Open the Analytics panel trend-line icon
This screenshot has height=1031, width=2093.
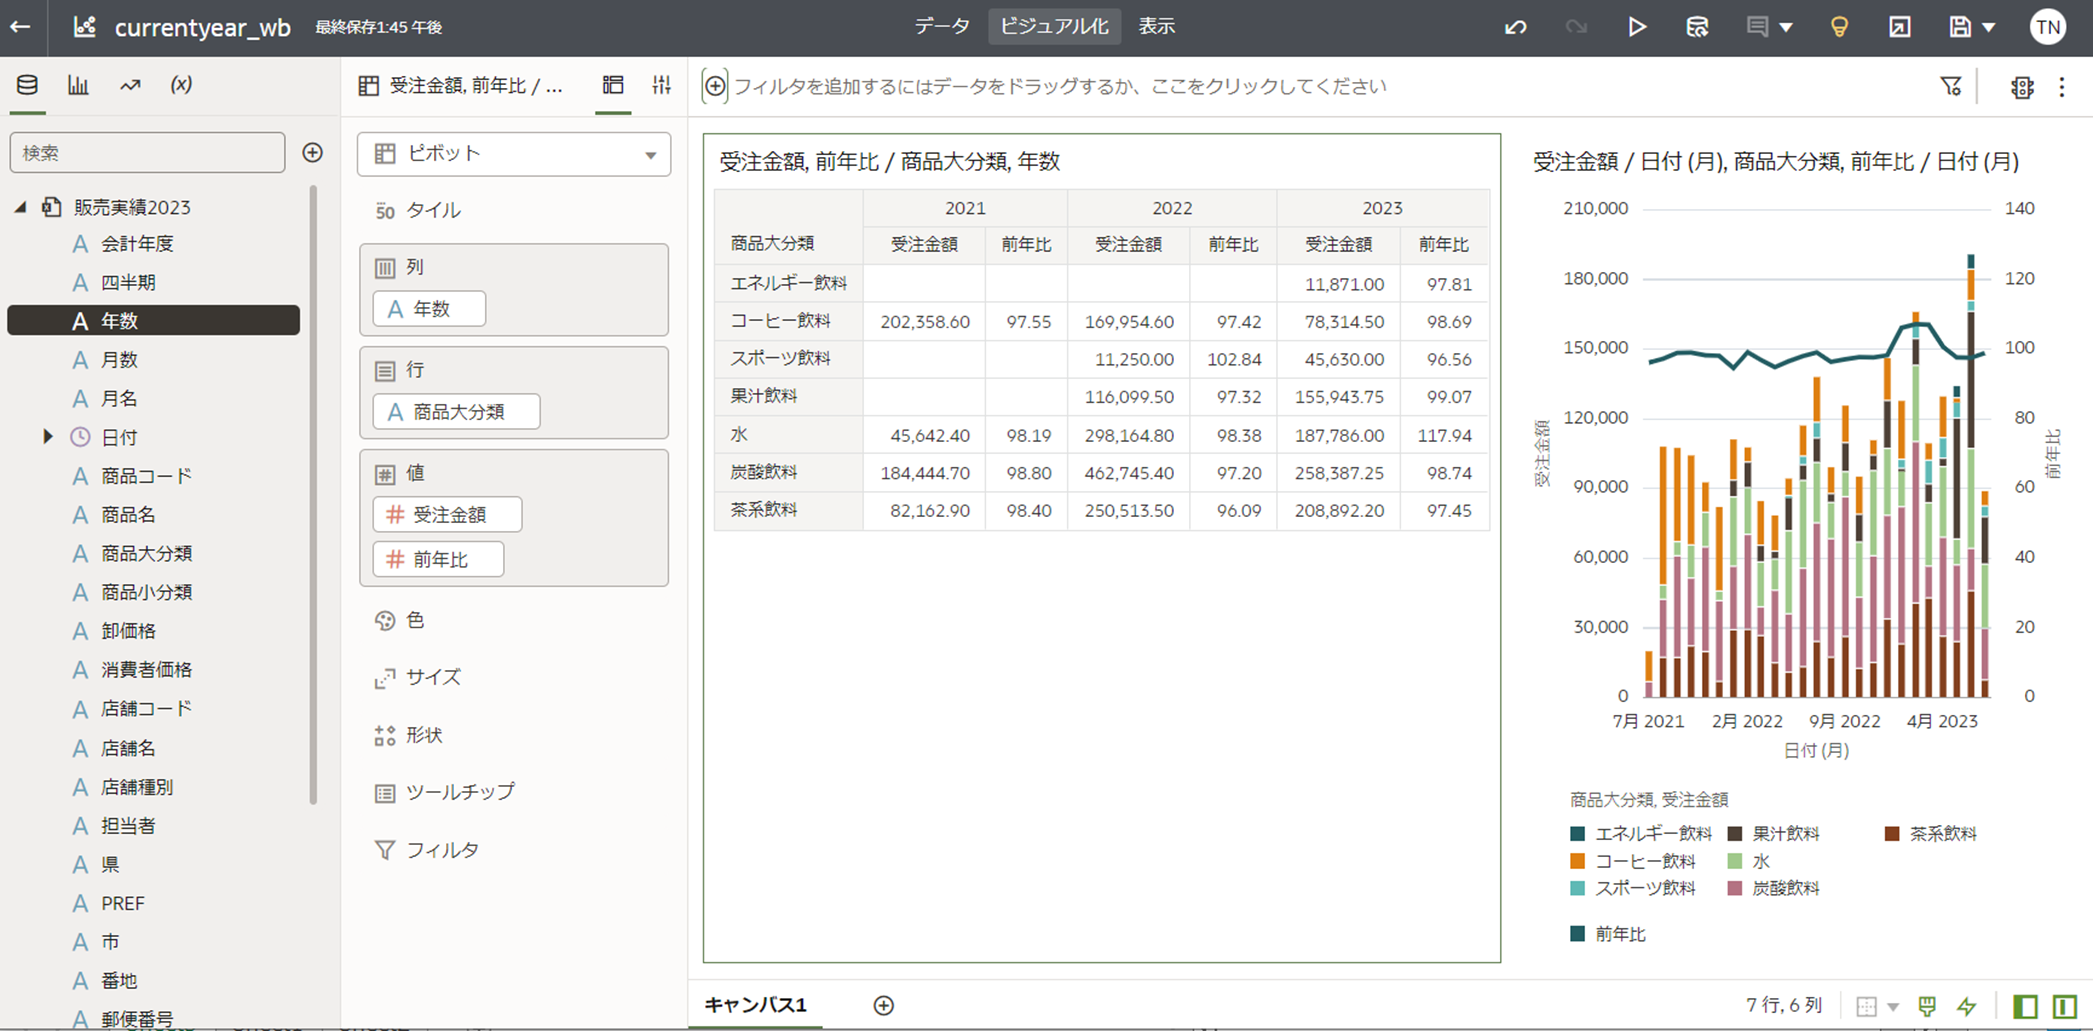point(130,85)
